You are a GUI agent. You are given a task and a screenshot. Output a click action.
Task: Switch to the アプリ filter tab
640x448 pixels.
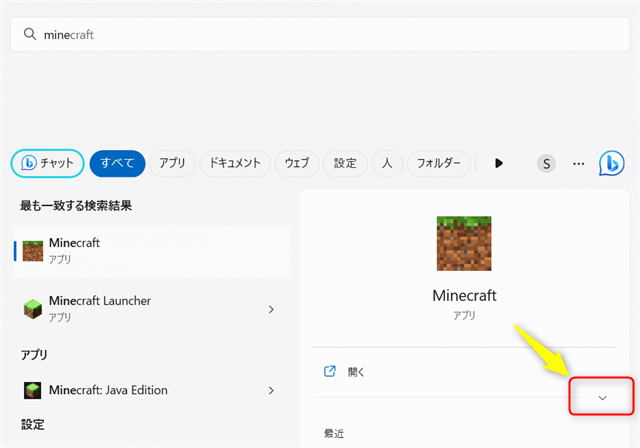(x=172, y=163)
